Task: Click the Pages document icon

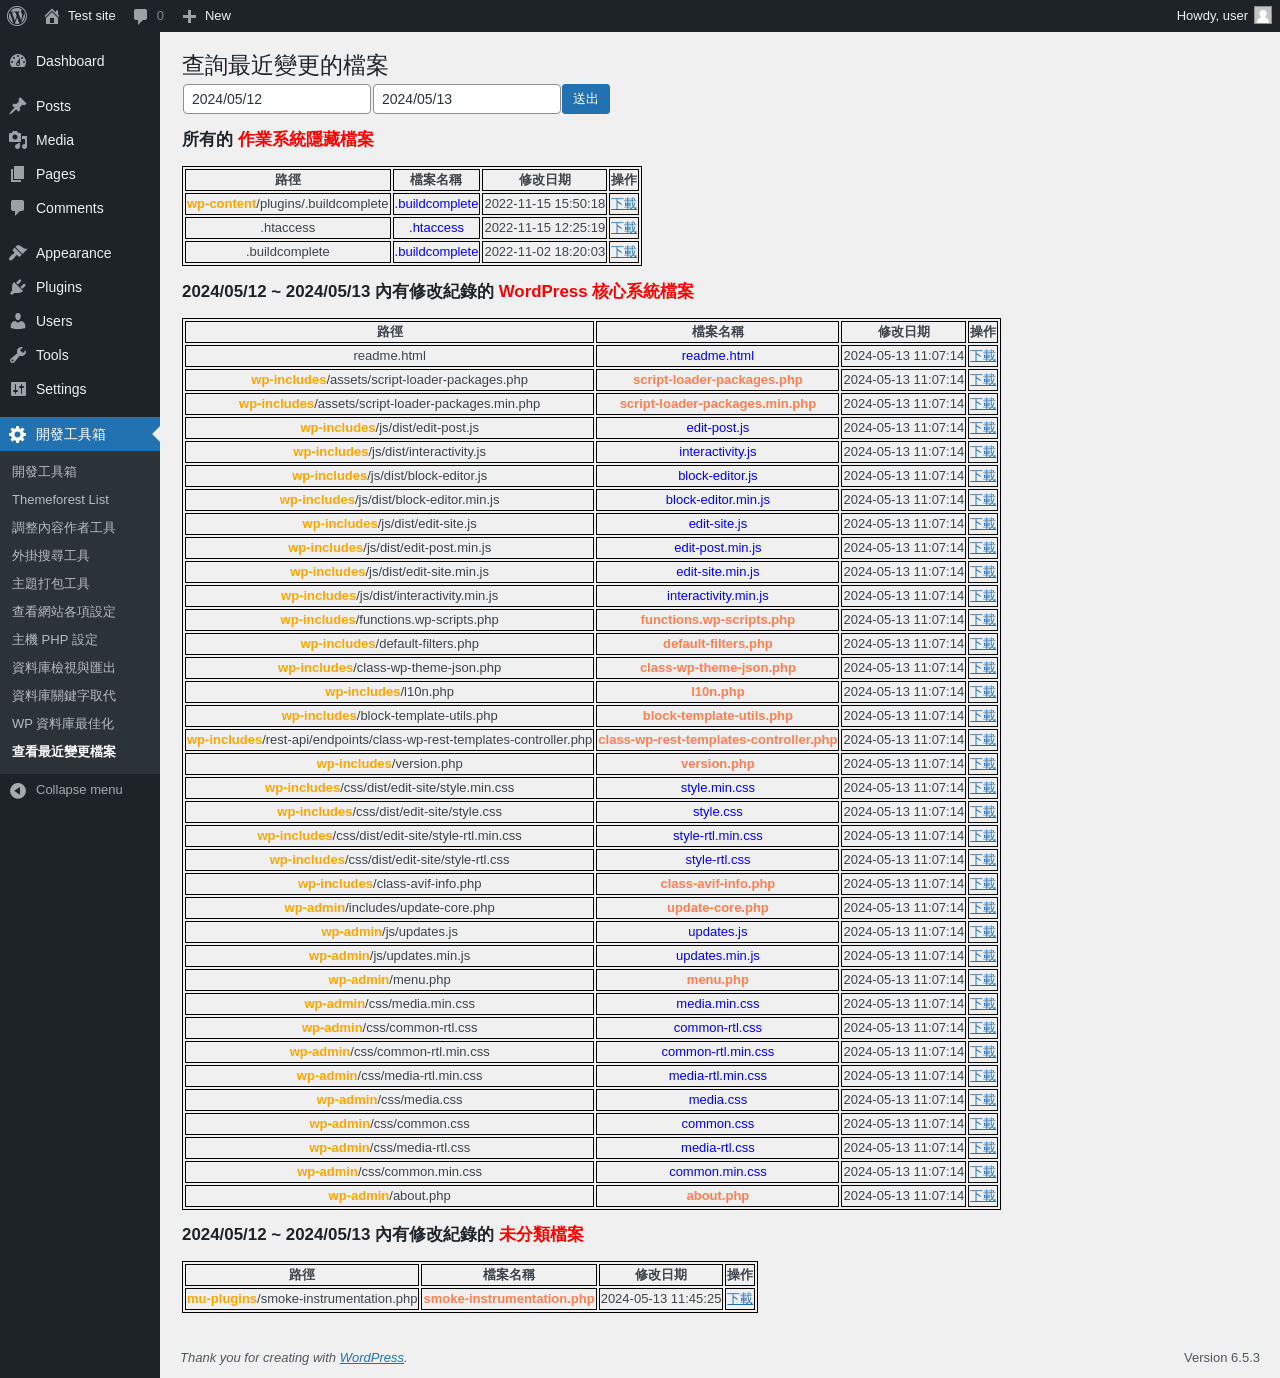Action: pyautogui.click(x=18, y=174)
